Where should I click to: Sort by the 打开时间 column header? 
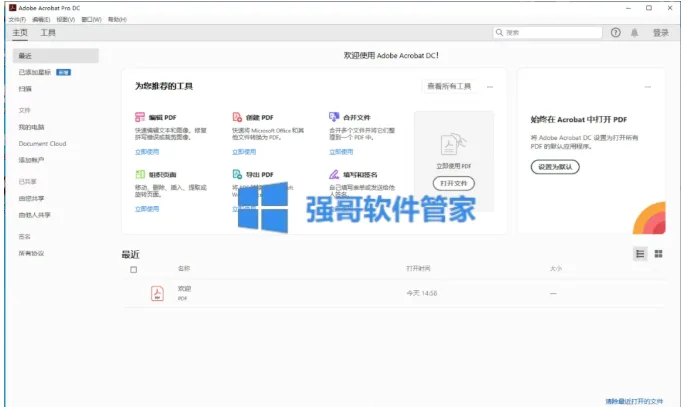418,268
